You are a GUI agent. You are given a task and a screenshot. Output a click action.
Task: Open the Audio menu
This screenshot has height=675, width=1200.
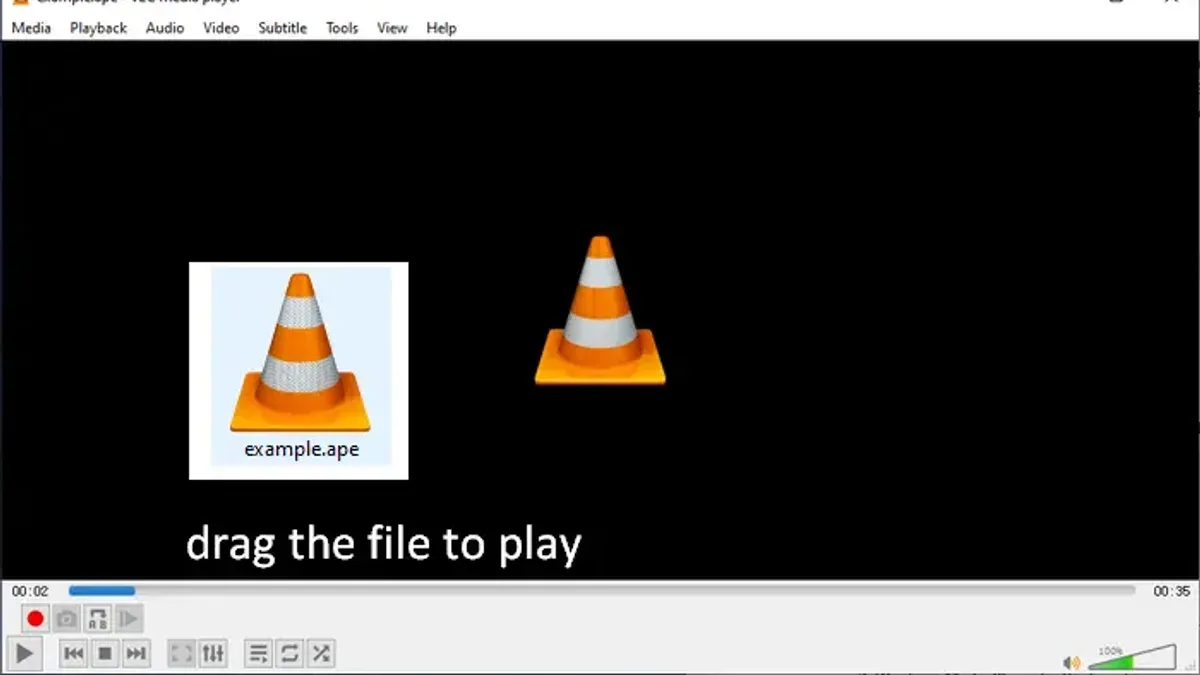[x=165, y=28]
